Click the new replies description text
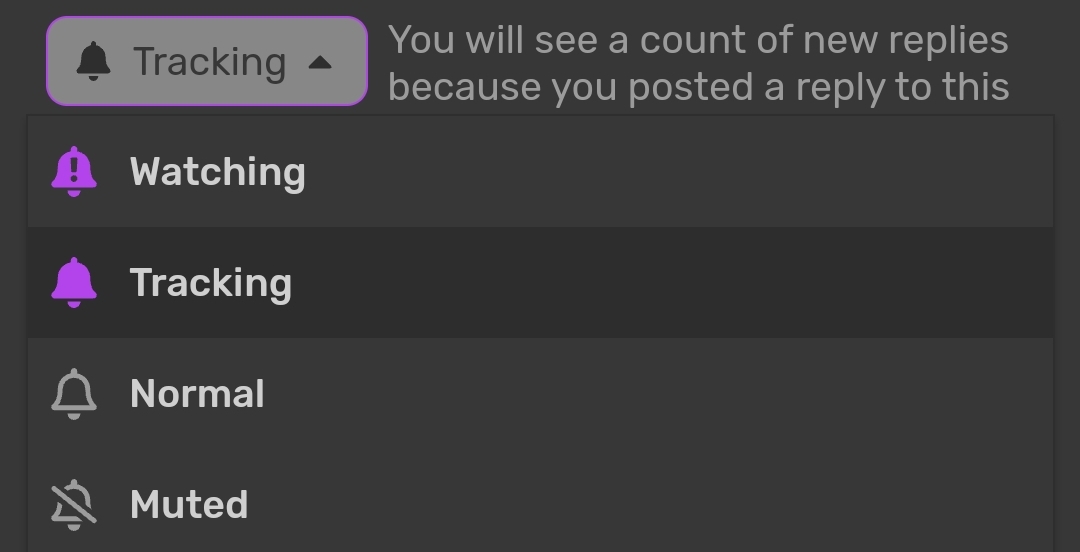1080x552 pixels. pyautogui.click(x=698, y=40)
